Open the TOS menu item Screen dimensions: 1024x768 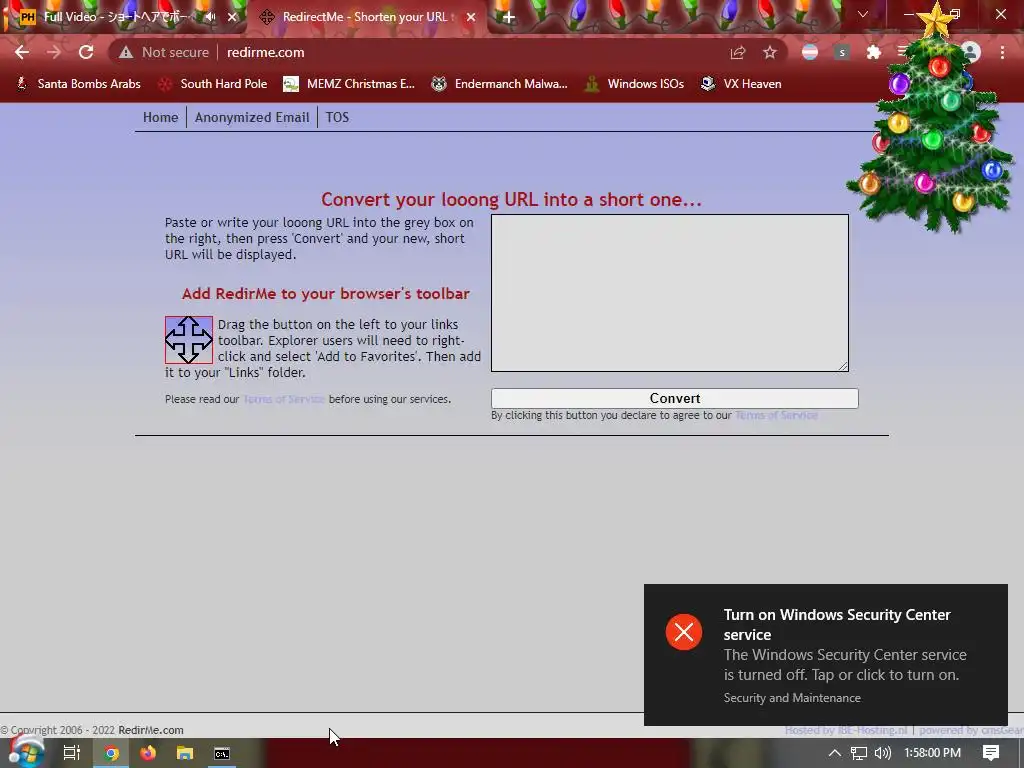(x=338, y=118)
